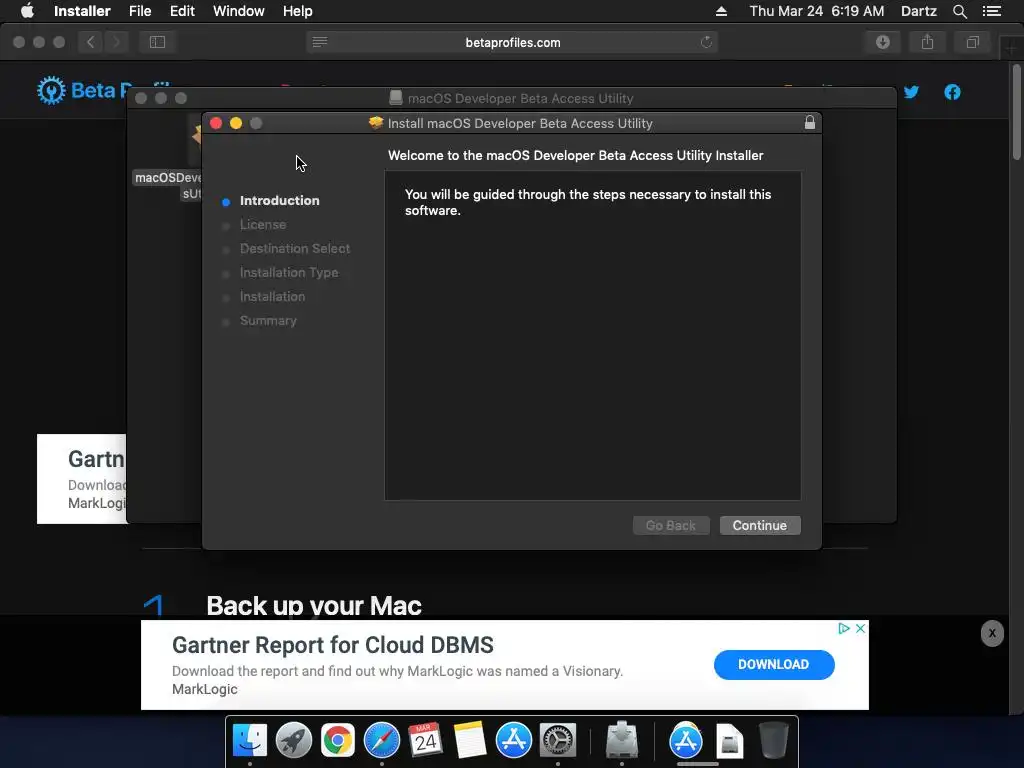1024x768 pixels.
Task: Open App Store from the Dock
Action: click(x=513, y=741)
